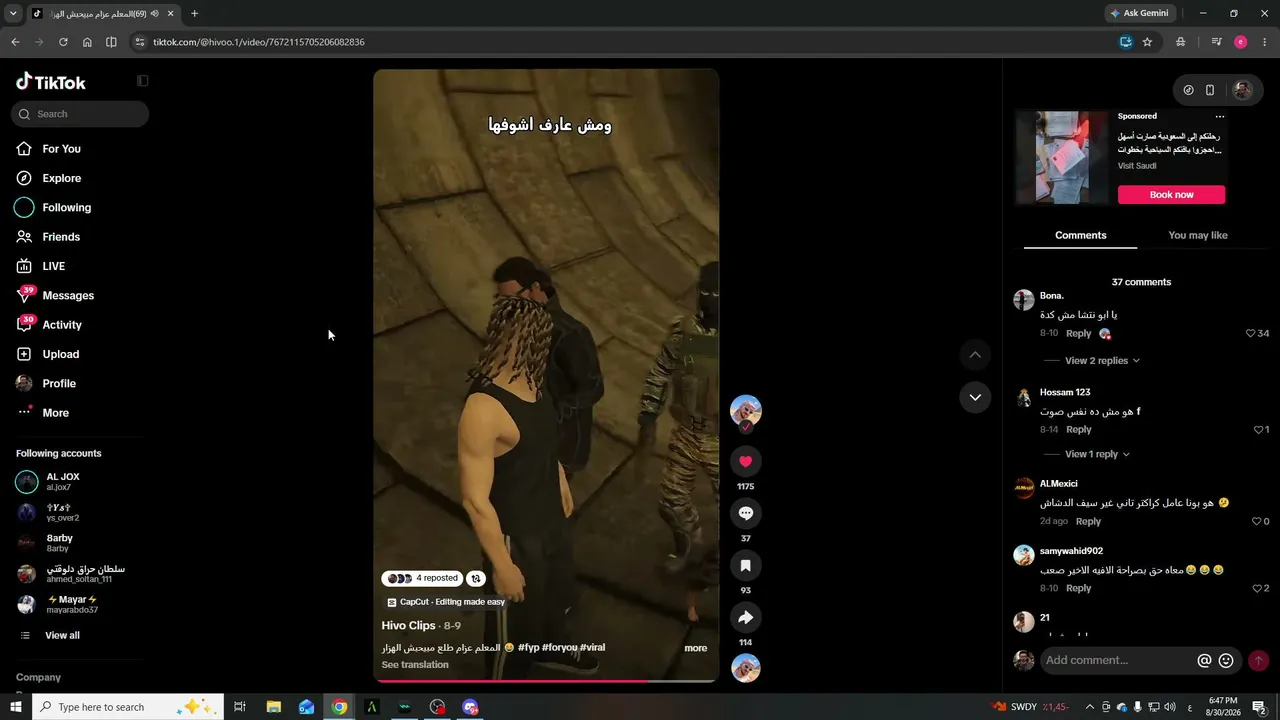Switch to the You may like tab

[x=1198, y=236]
